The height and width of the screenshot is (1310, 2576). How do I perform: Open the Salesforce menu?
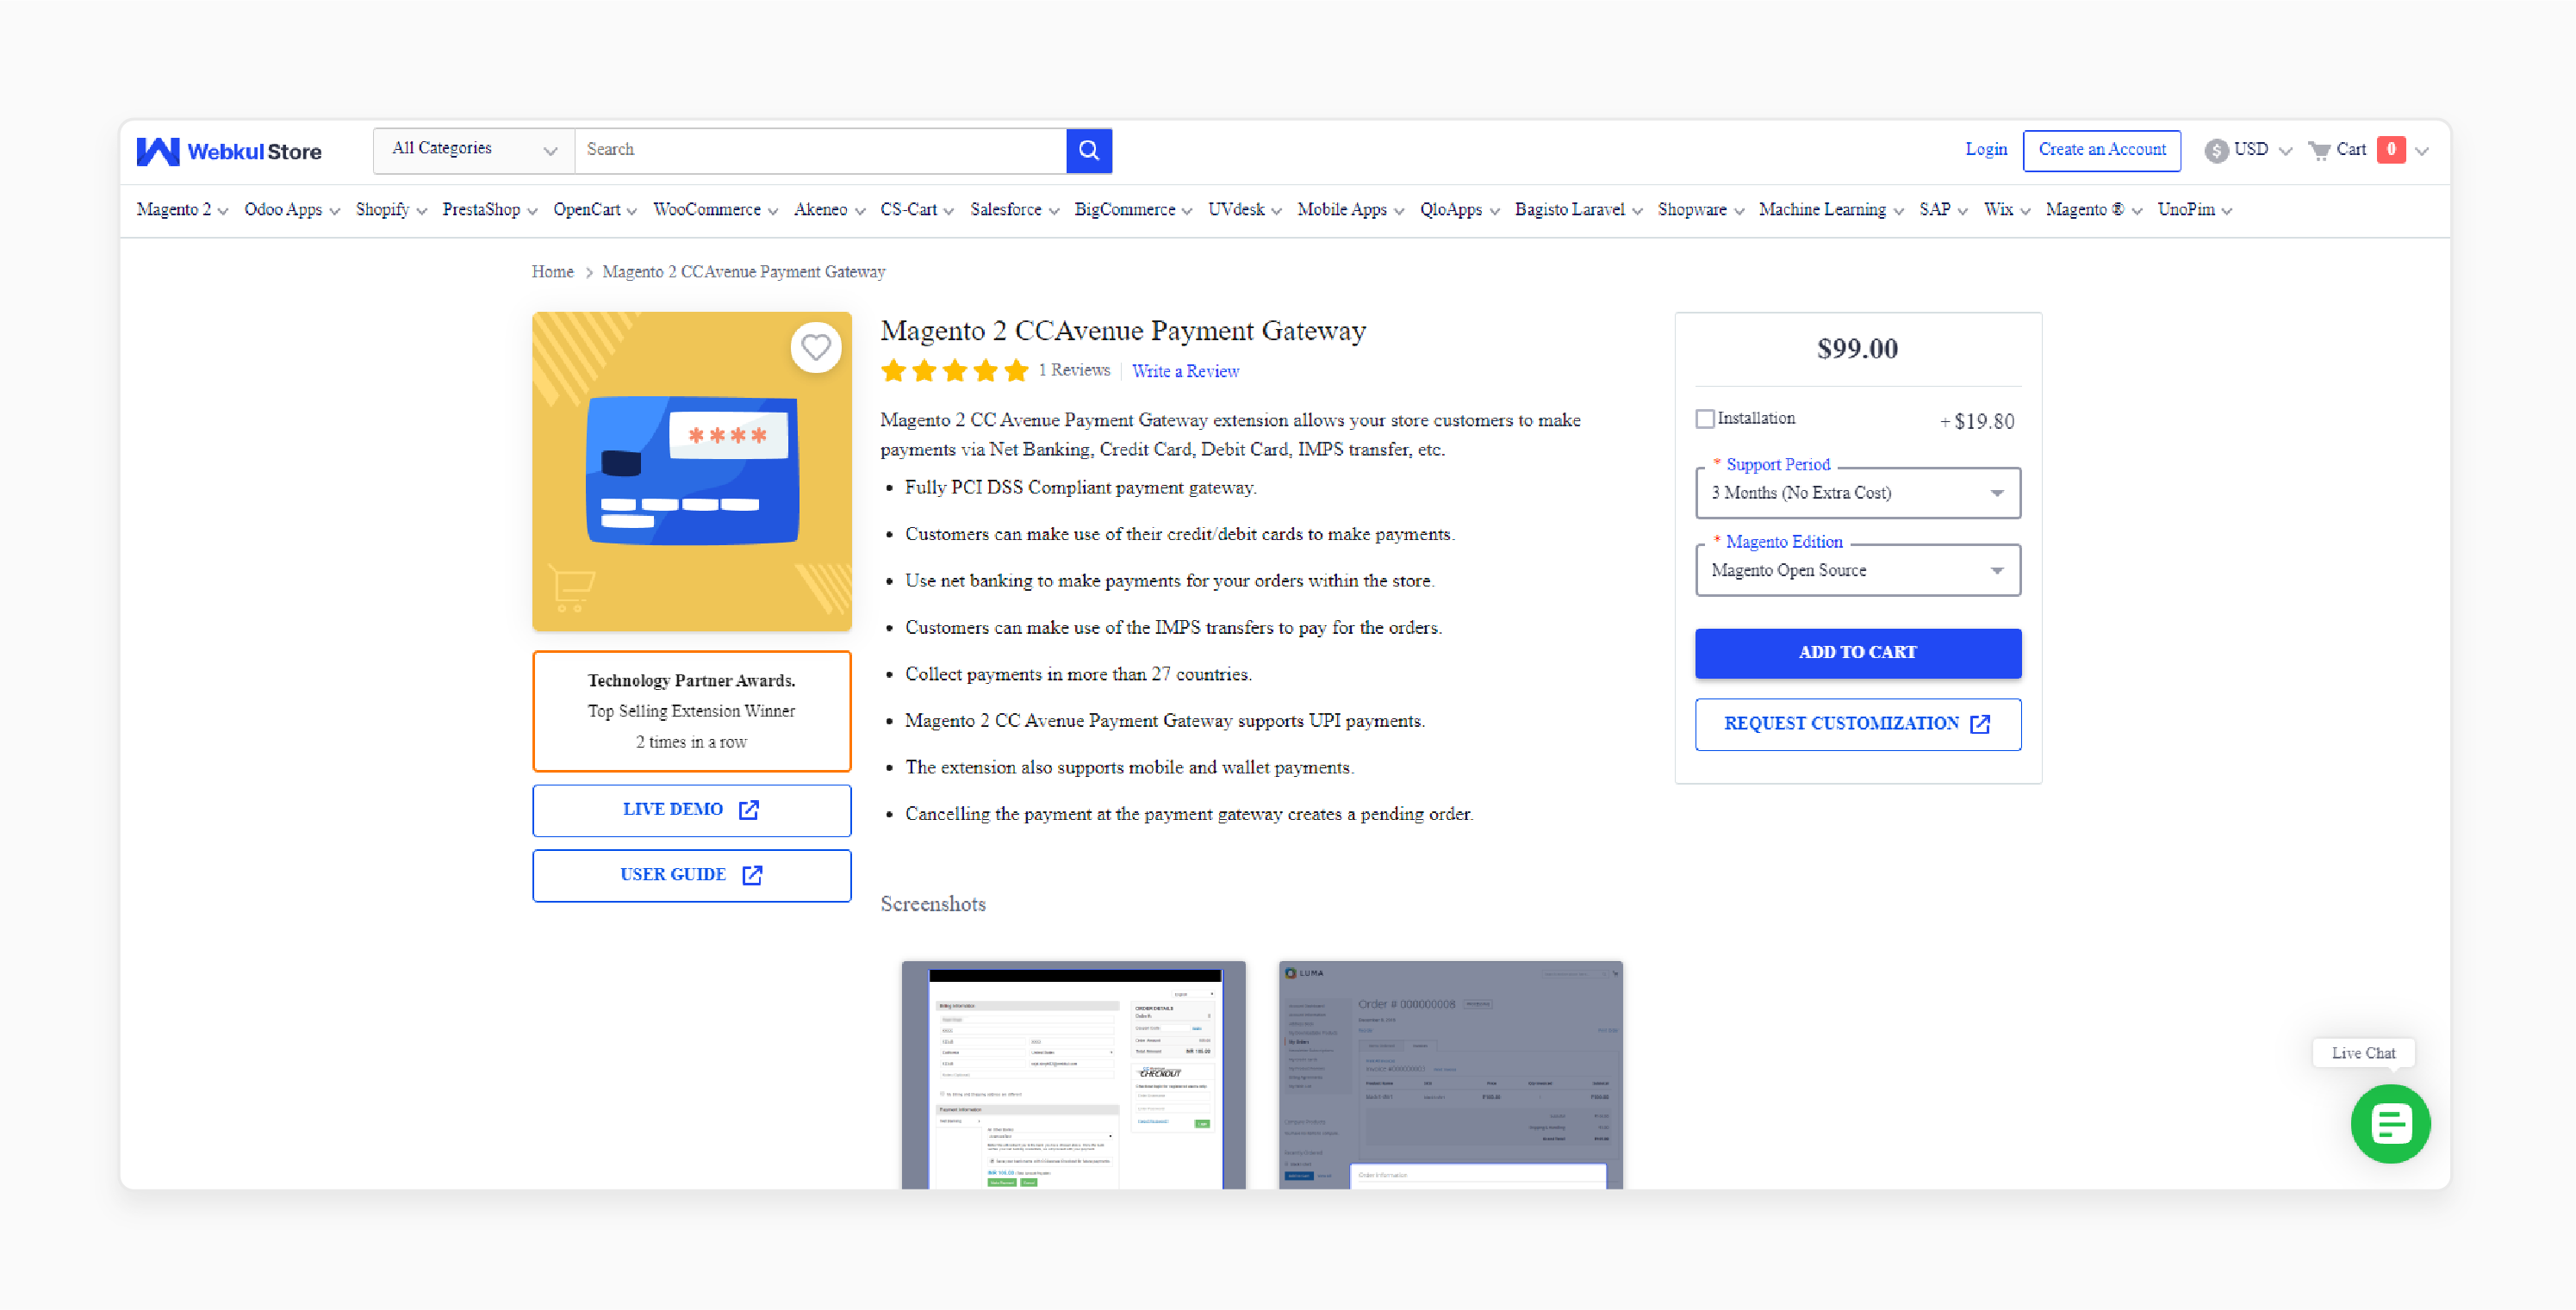[x=1014, y=210]
